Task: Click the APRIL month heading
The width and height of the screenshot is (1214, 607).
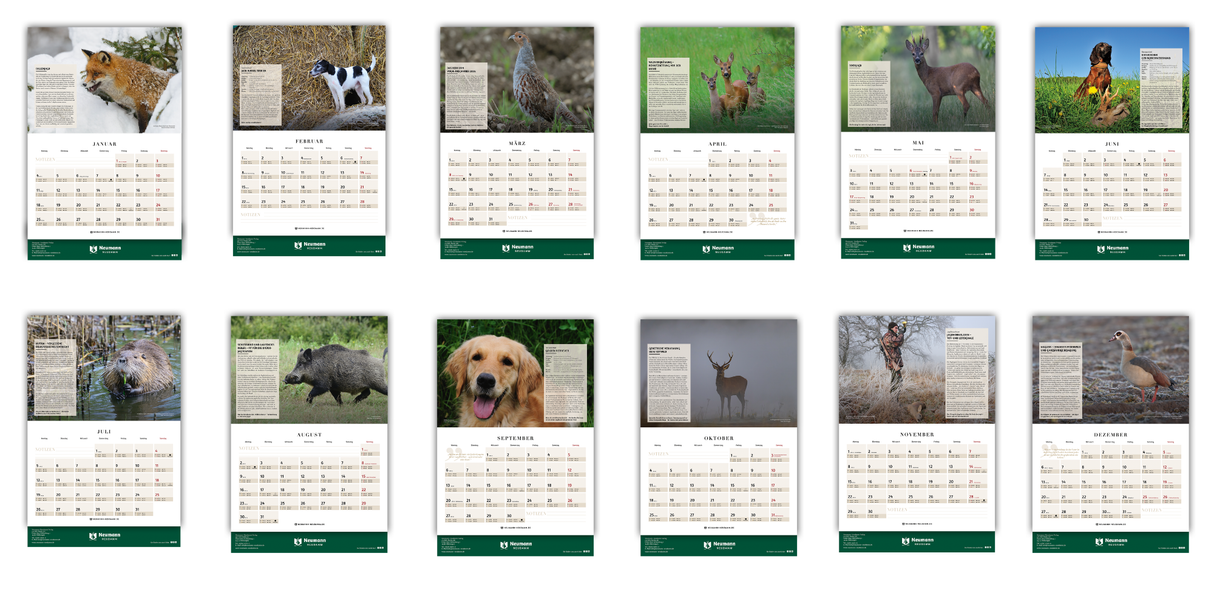Action: point(717,144)
